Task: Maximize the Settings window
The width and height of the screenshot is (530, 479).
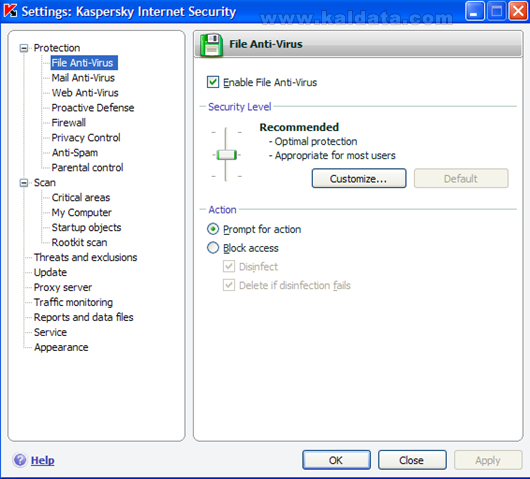Action: [496, 11]
